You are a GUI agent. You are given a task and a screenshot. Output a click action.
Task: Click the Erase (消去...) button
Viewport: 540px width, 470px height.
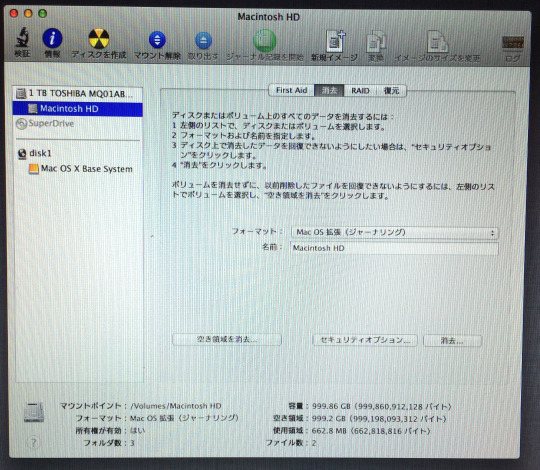(x=452, y=341)
